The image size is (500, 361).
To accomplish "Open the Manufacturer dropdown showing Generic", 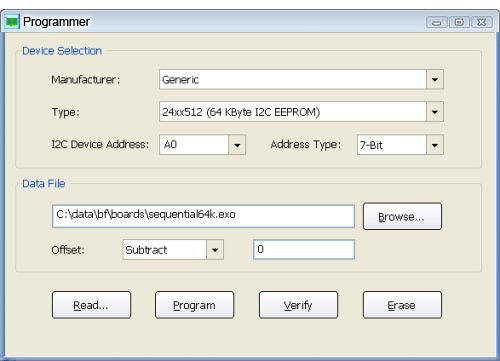I will (301, 79).
